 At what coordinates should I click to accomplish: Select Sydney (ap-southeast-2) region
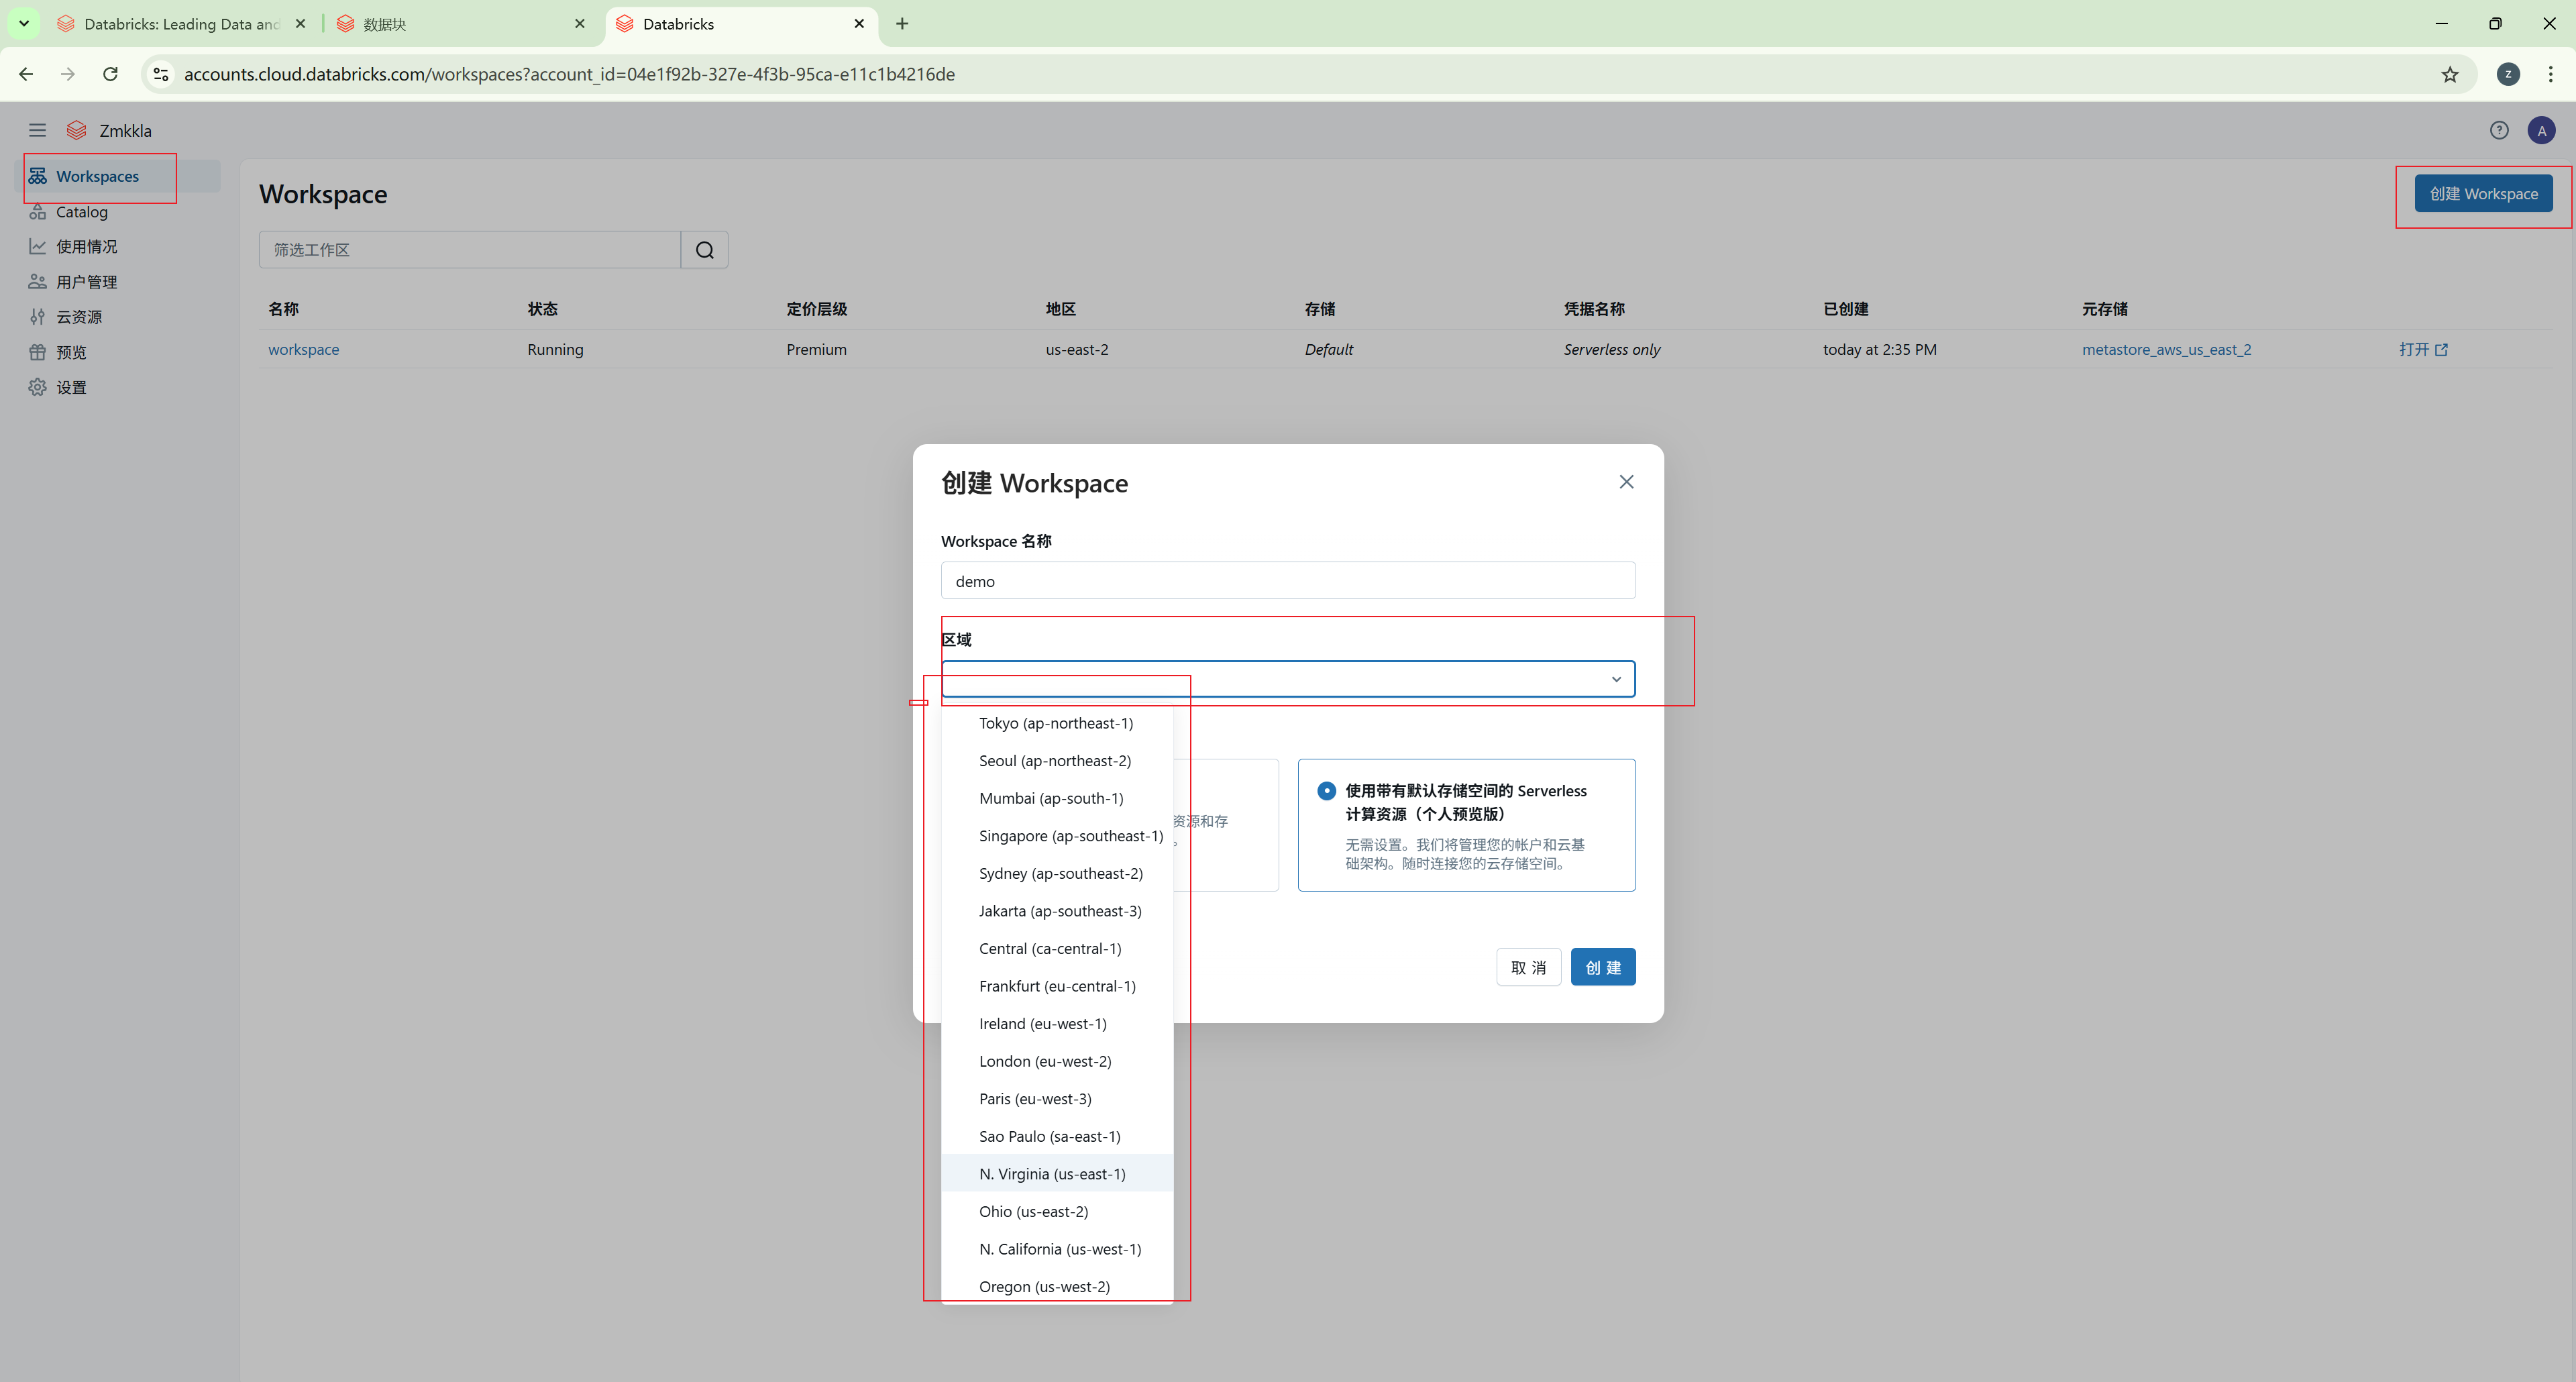pos(1057,873)
